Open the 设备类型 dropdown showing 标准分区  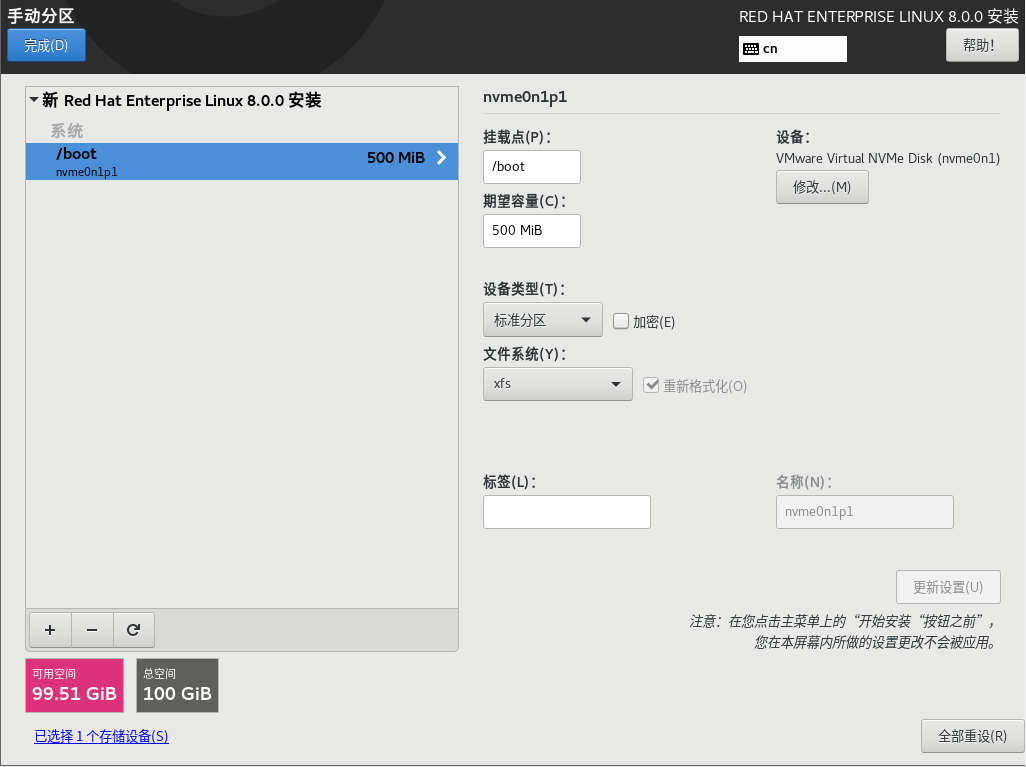542,320
